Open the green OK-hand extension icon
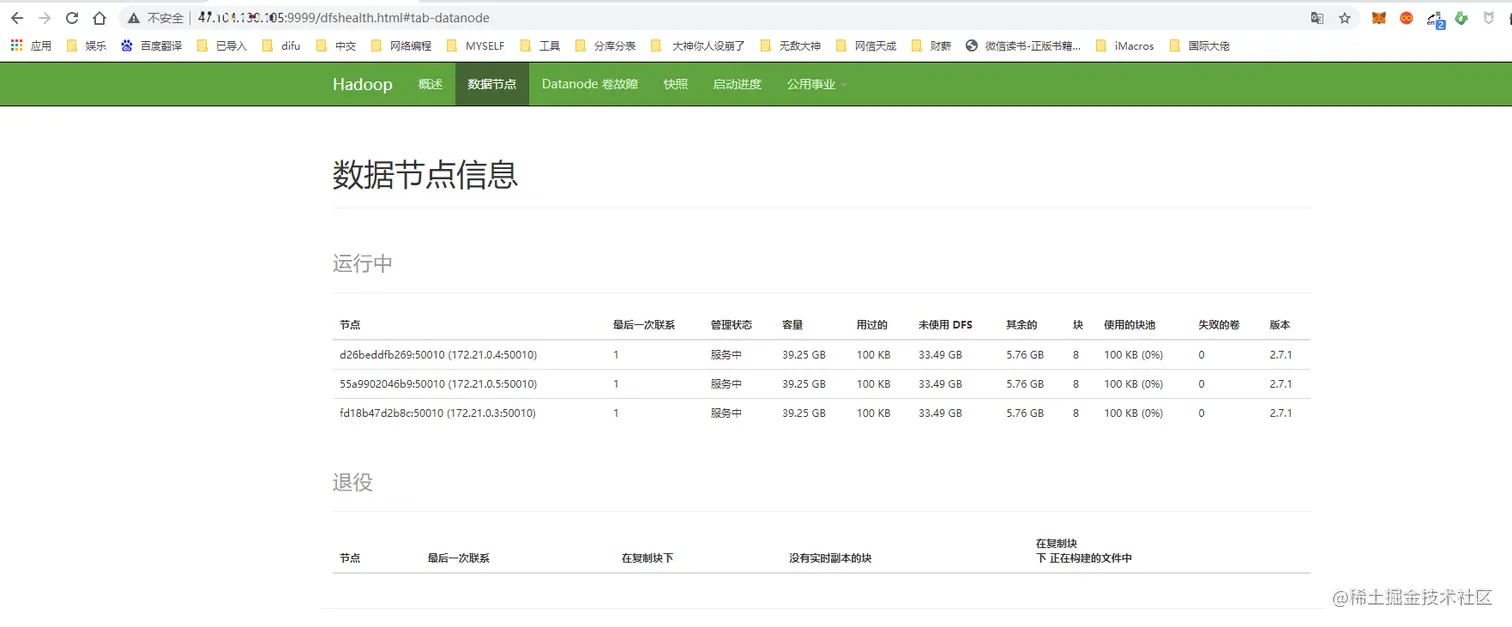Image resolution: width=1512 pixels, height=627 pixels. [1461, 17]
